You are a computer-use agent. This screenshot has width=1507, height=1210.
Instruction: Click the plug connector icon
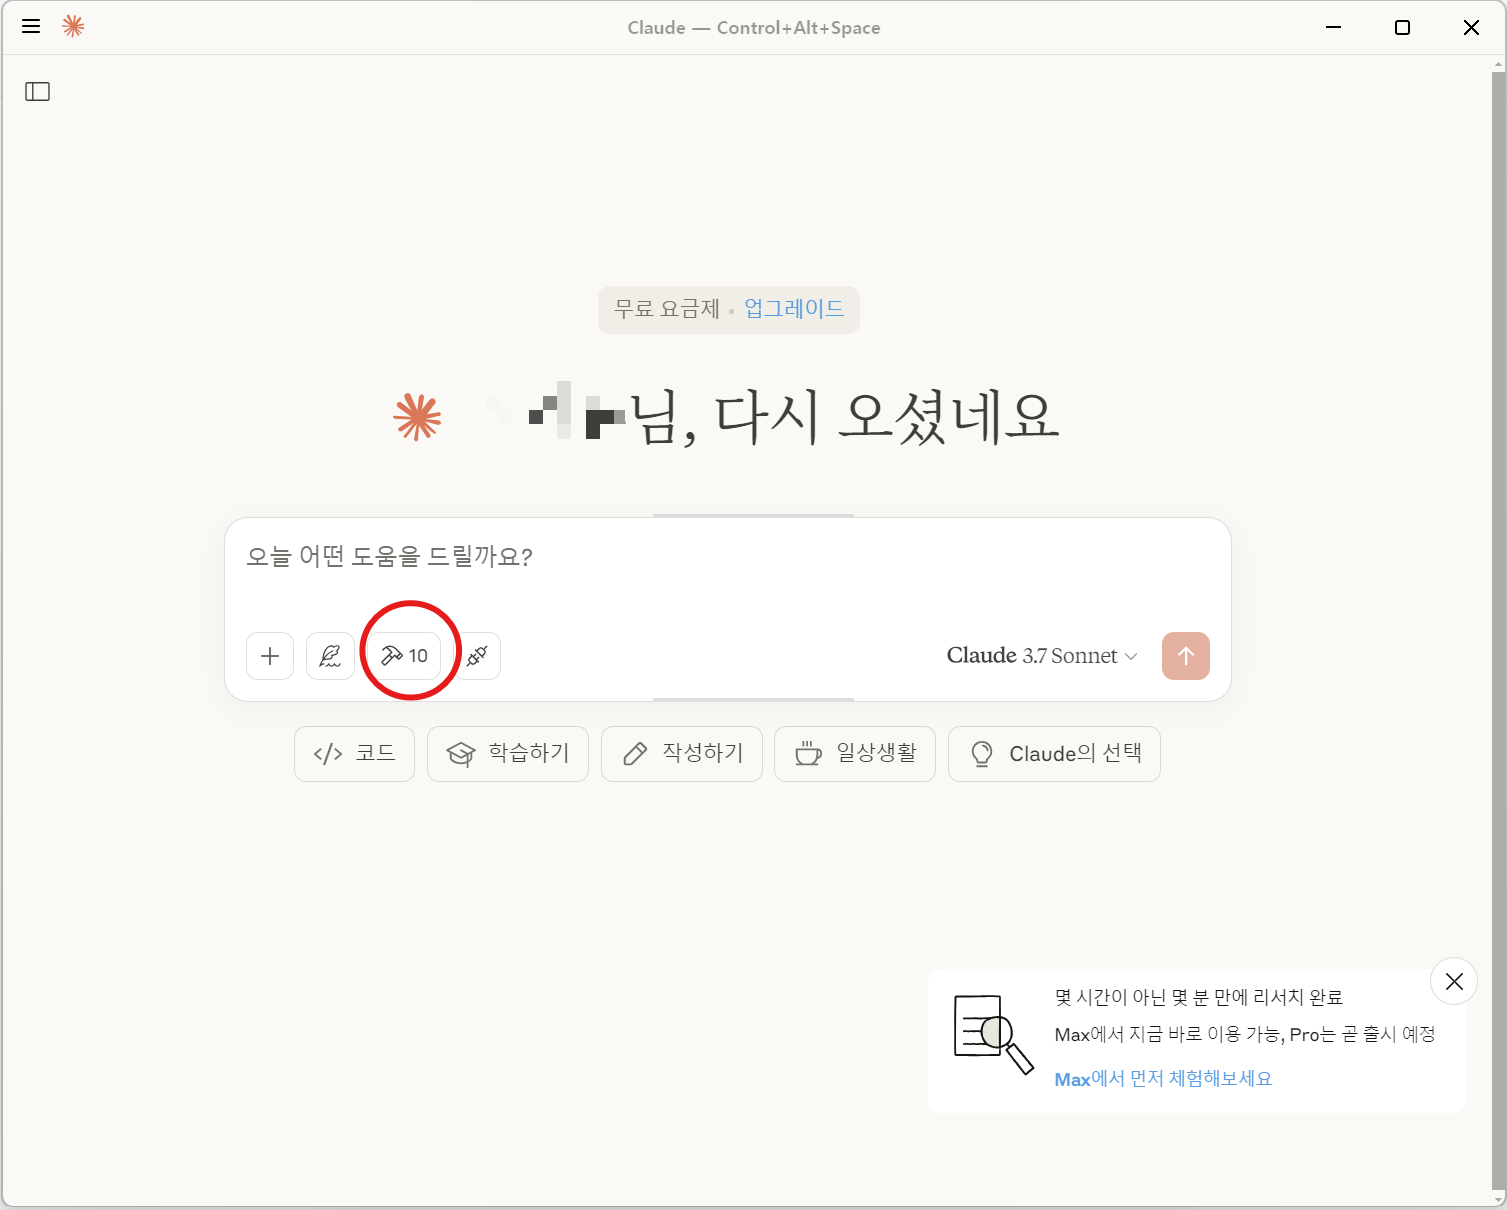tap(478, 656)
